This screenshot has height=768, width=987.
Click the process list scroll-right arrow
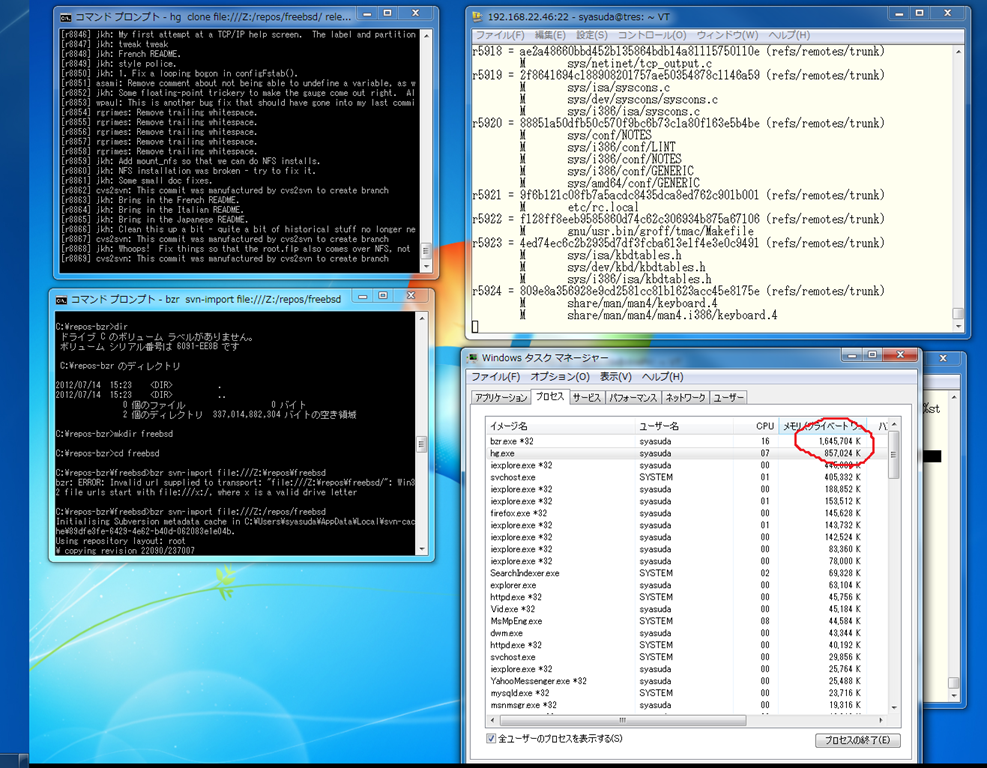(881, 720)
